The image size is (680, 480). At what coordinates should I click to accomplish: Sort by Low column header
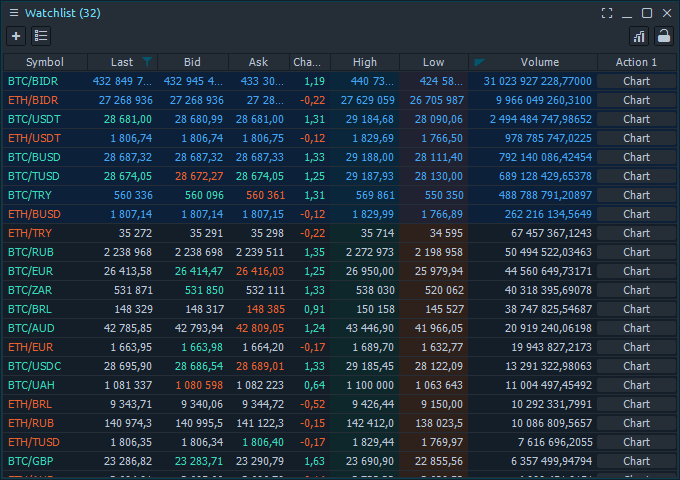tap(434, 62)
